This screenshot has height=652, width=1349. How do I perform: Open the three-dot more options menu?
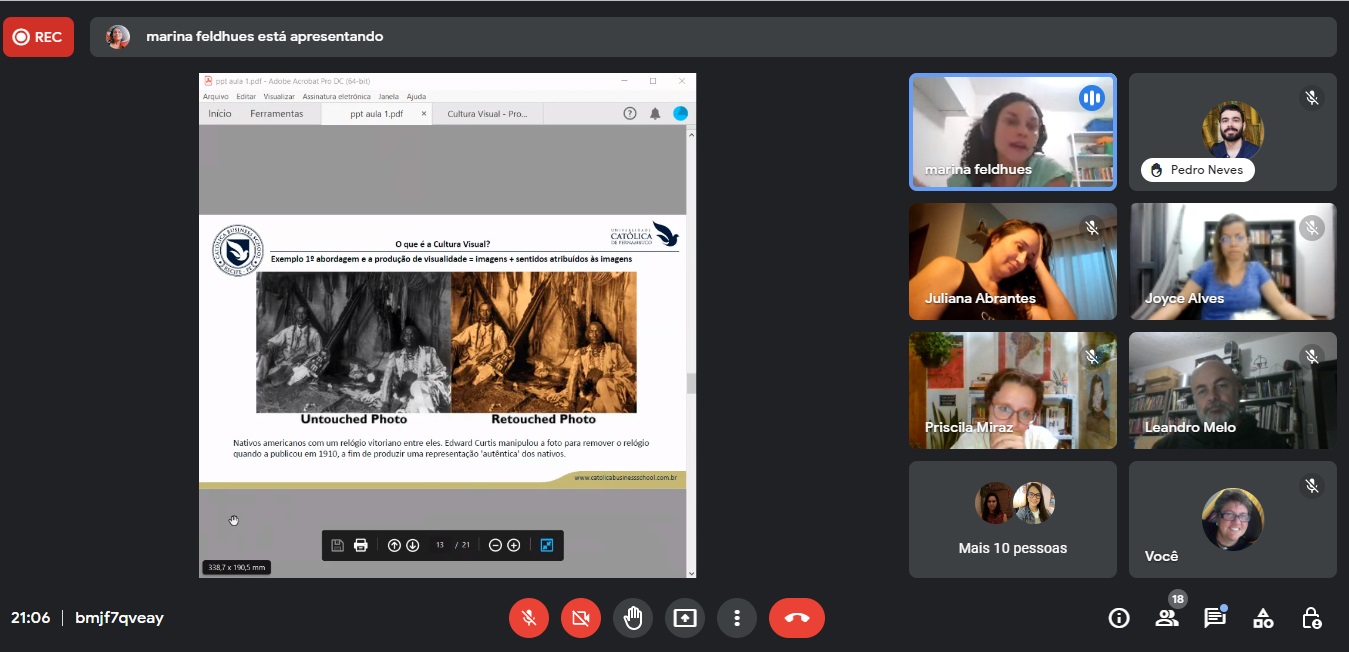point(737,618)
